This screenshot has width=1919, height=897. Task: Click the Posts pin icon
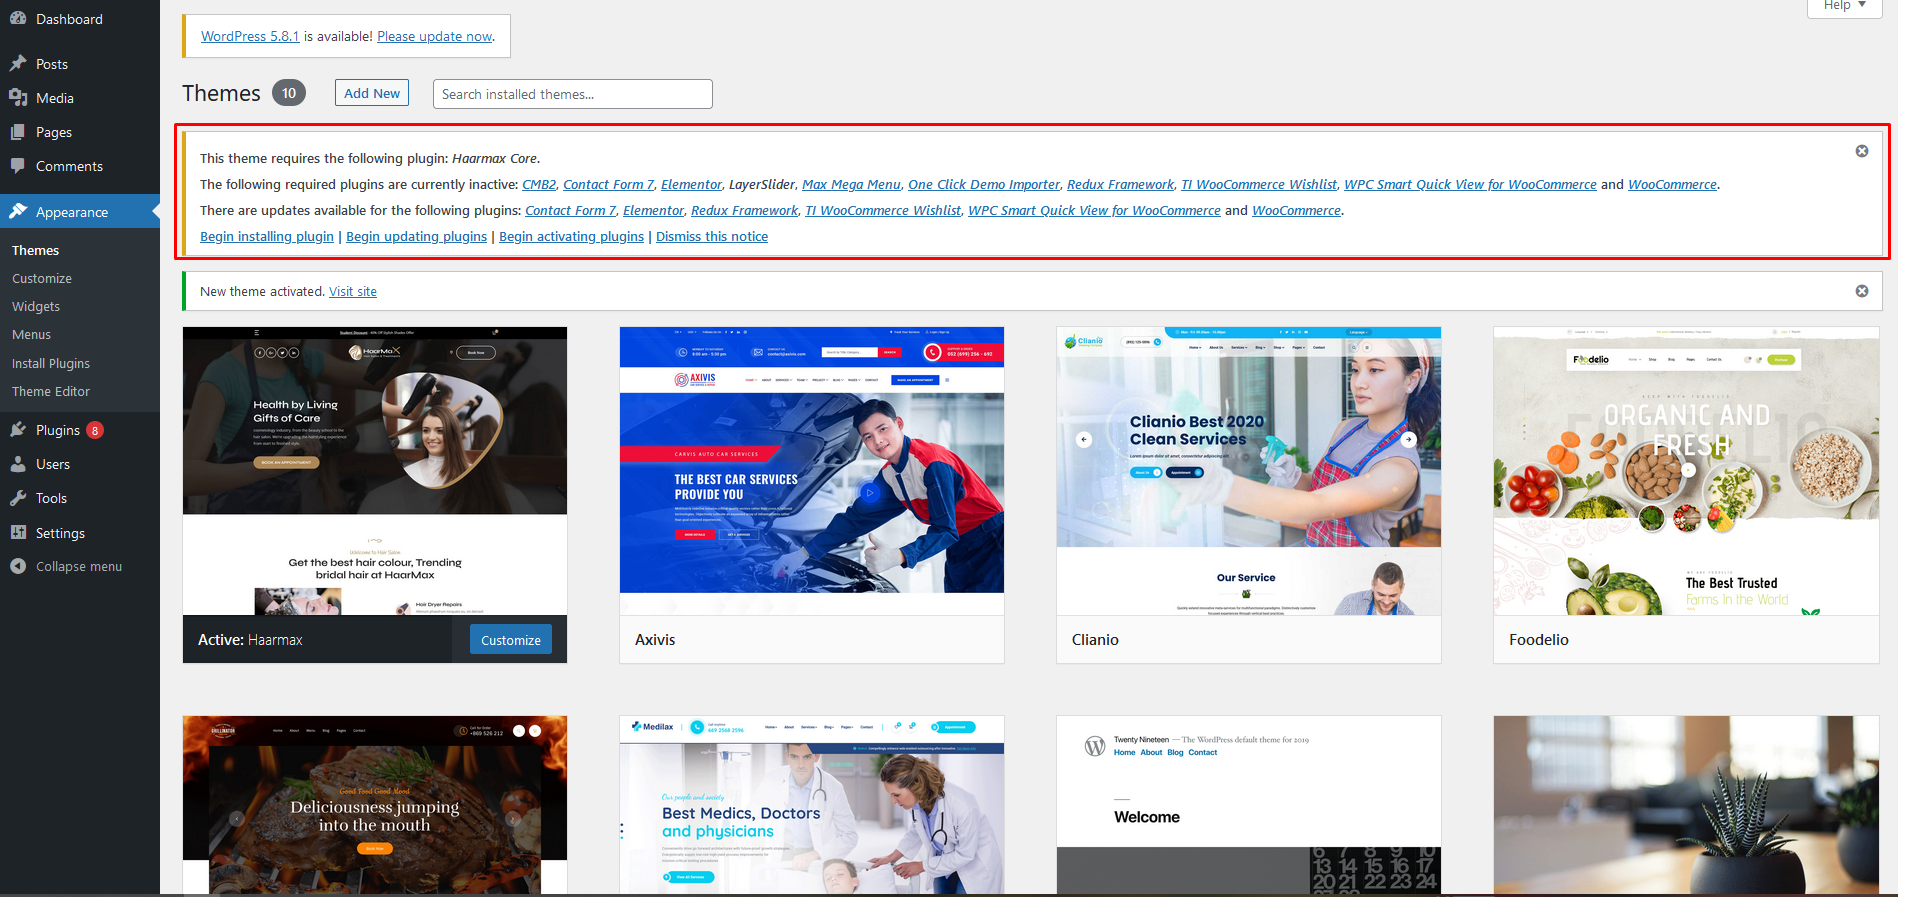[x=18, y=63]
